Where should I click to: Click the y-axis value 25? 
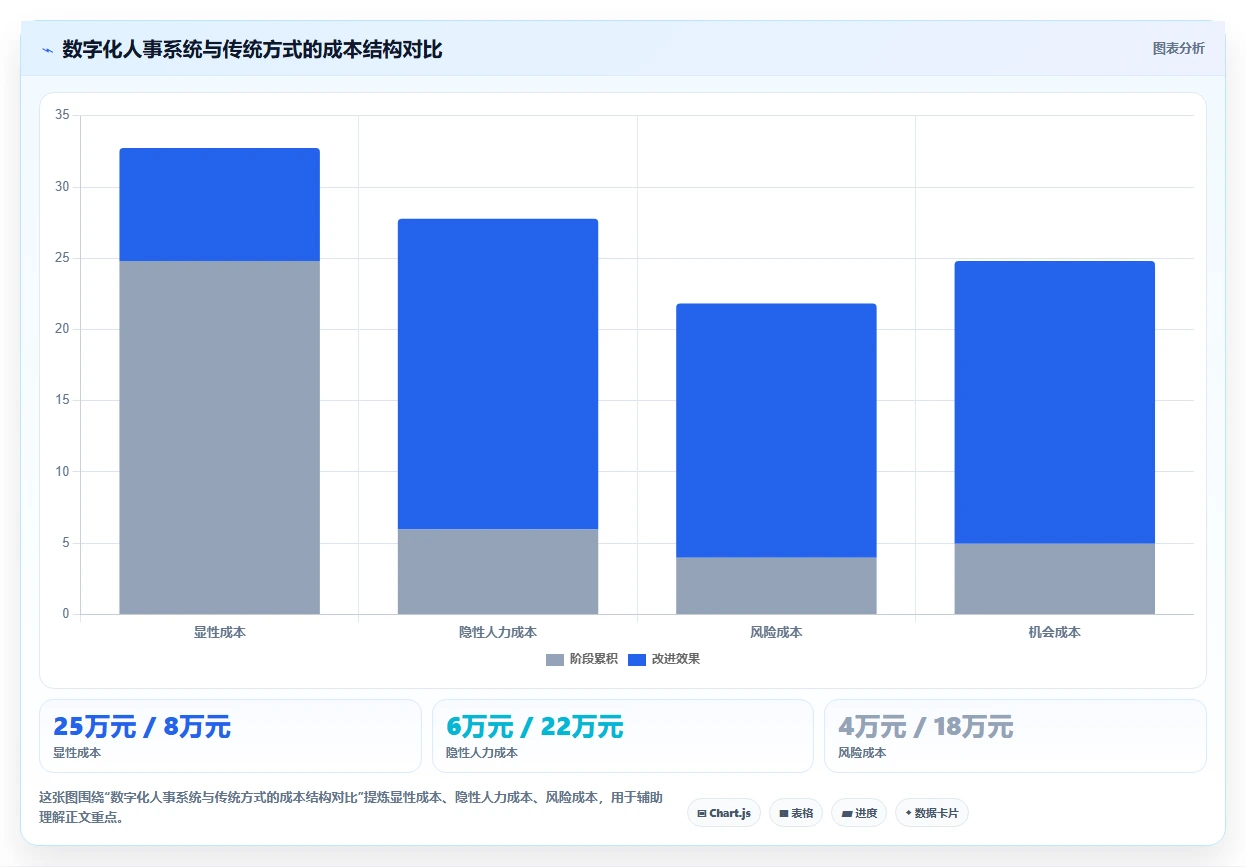pyautogui.click(x=62, y=258)
